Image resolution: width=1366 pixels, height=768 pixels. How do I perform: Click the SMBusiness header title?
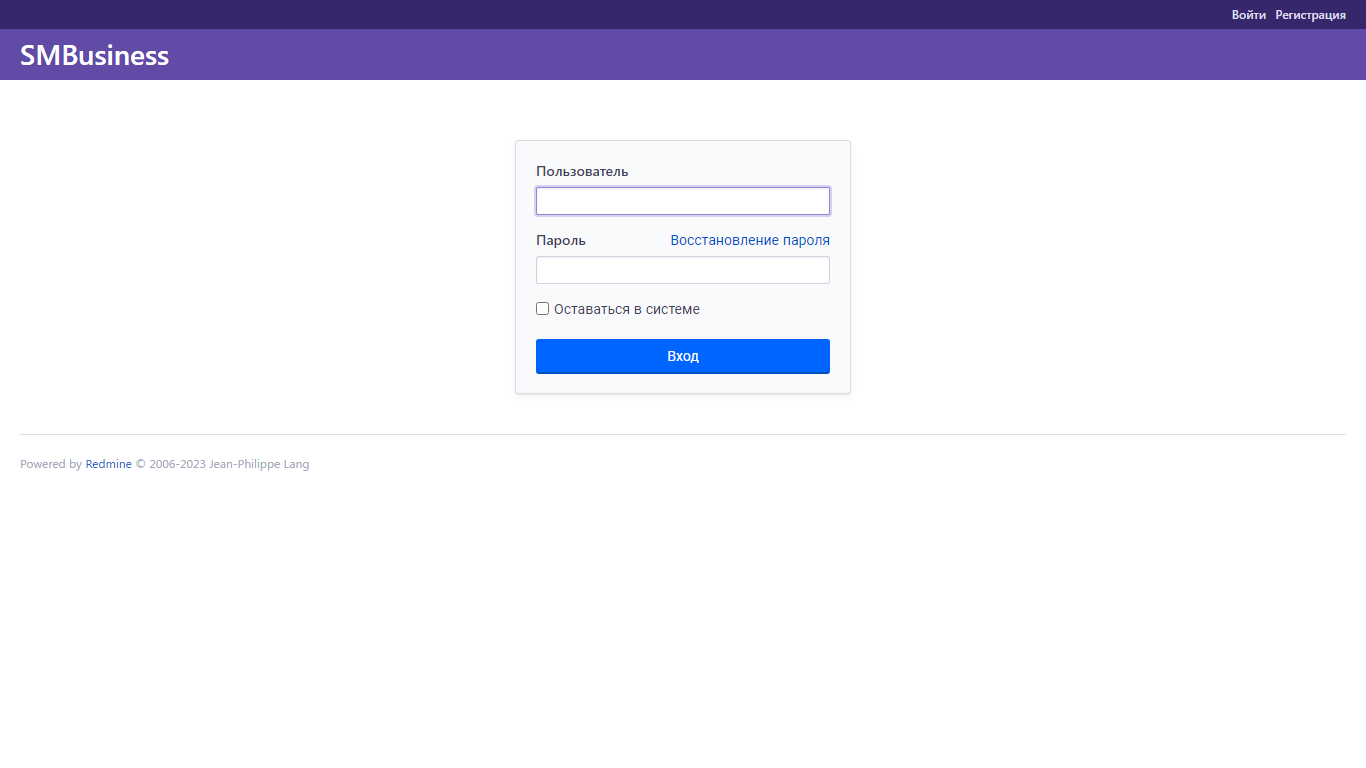(95, 55)
